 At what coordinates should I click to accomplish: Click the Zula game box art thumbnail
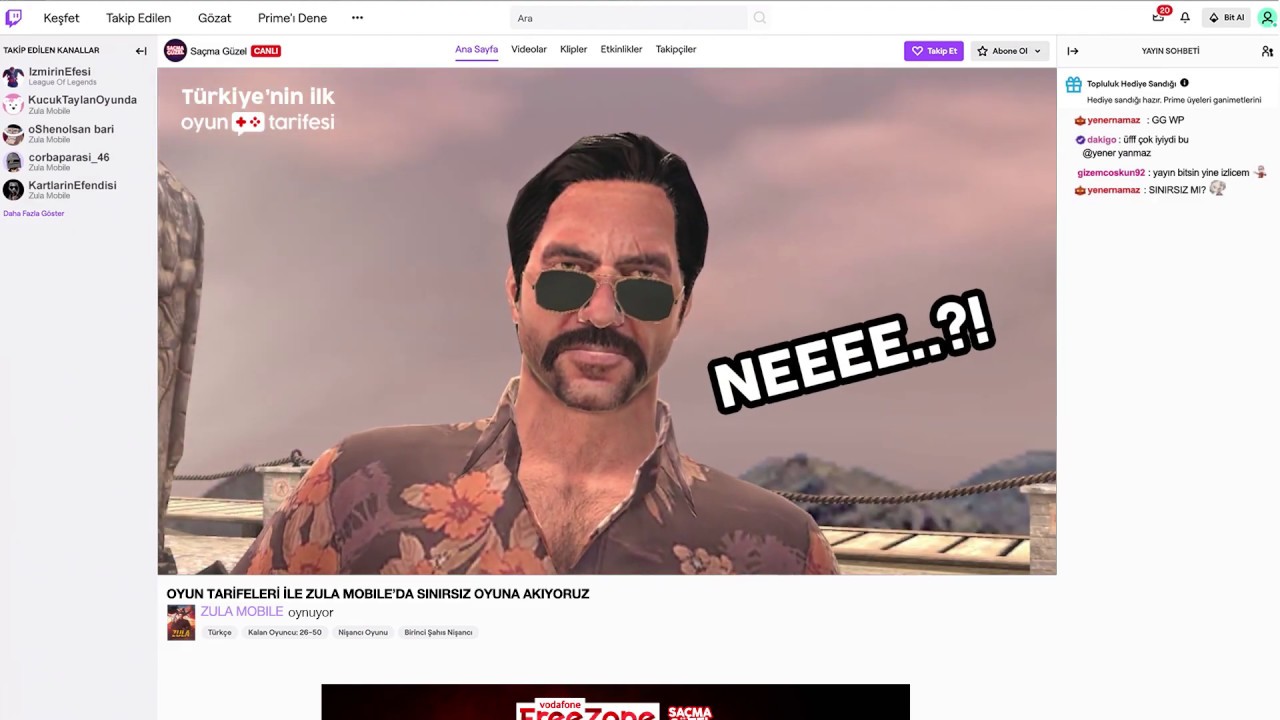pos(181,622)
